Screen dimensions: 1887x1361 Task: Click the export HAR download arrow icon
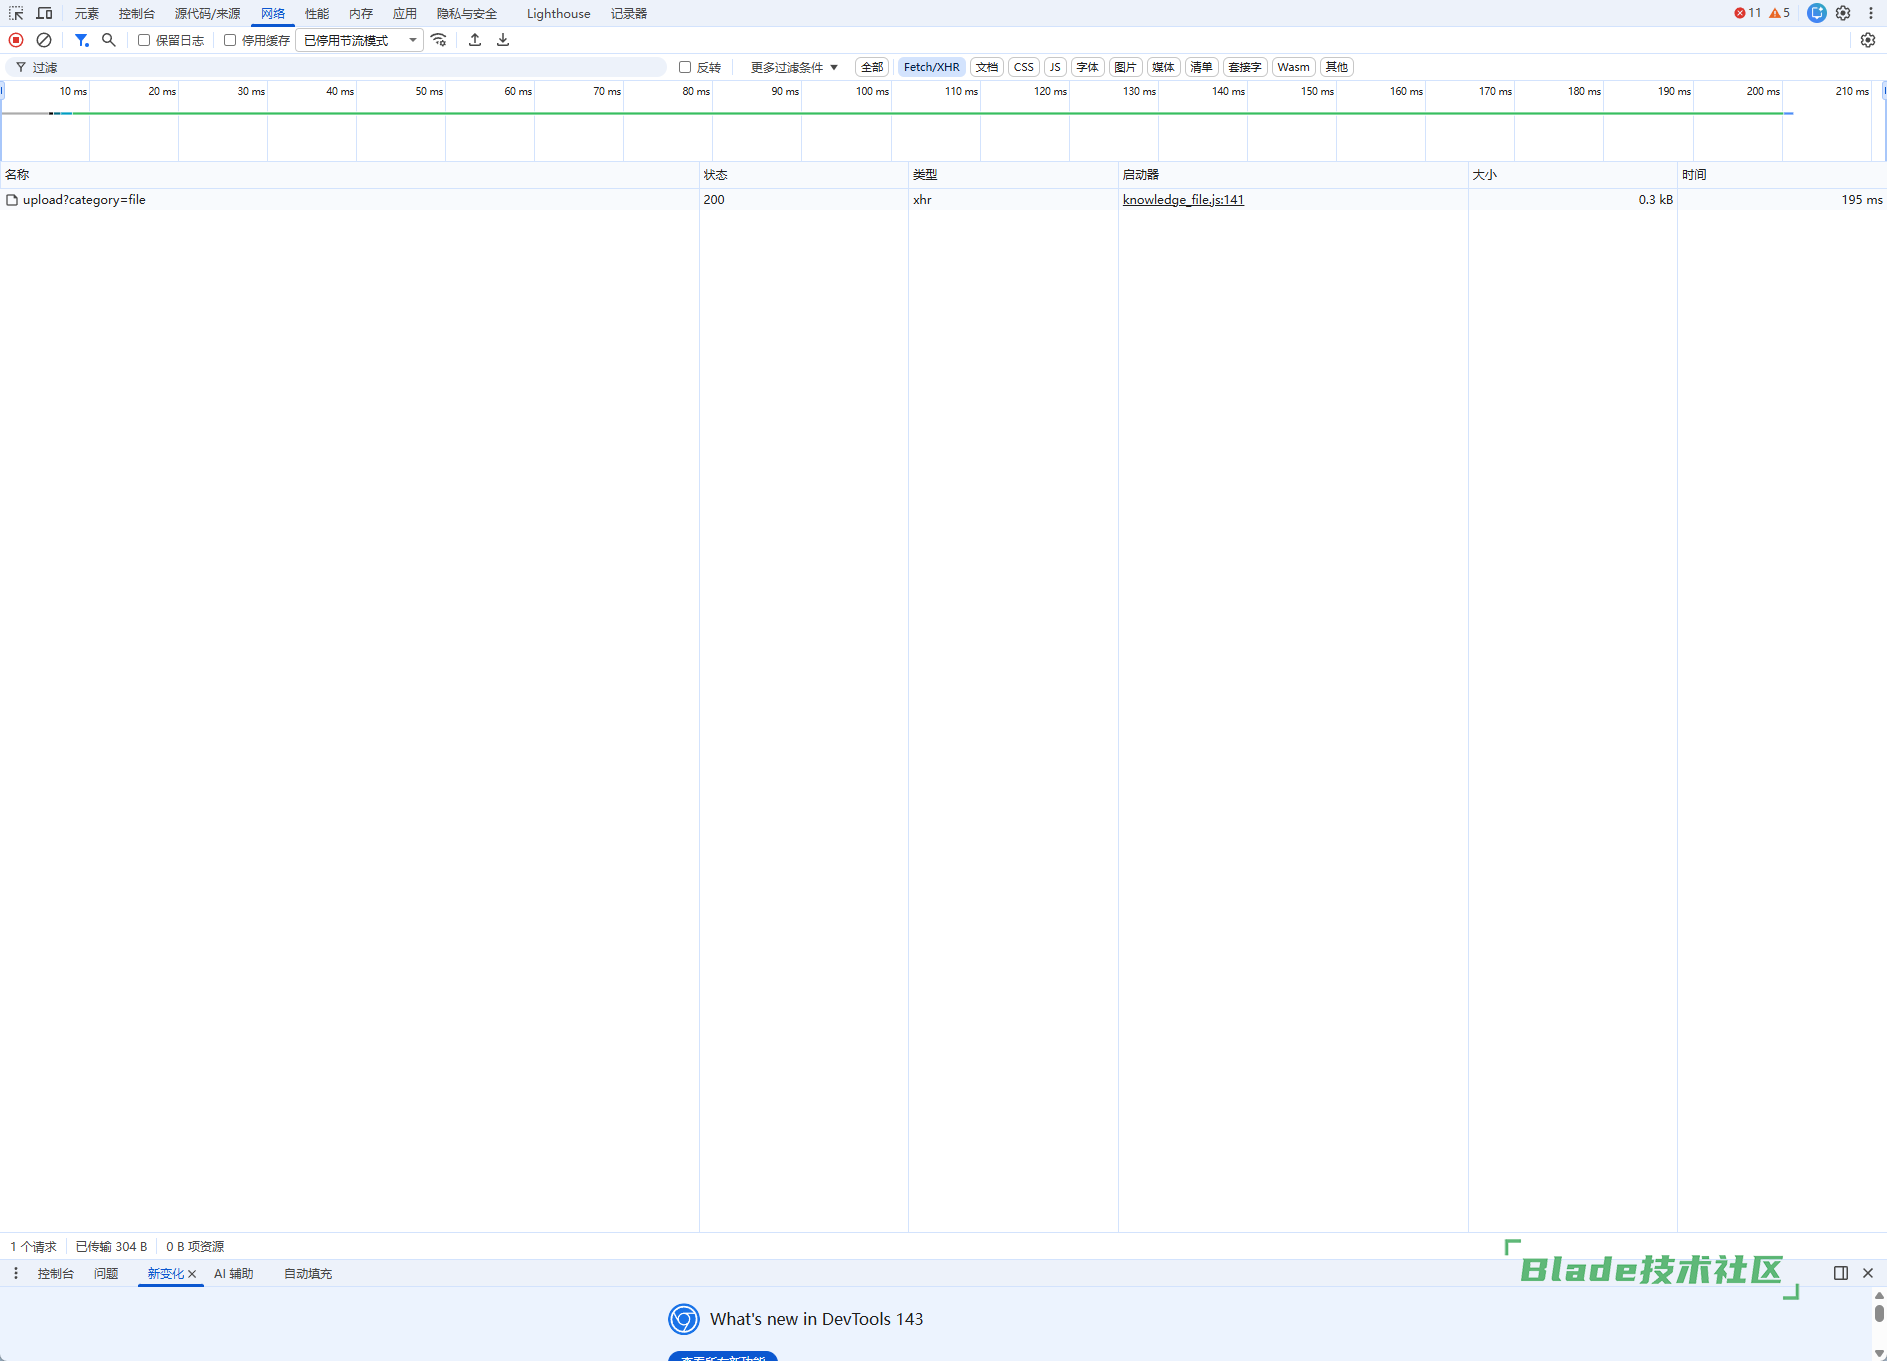[x=503, y=40]
